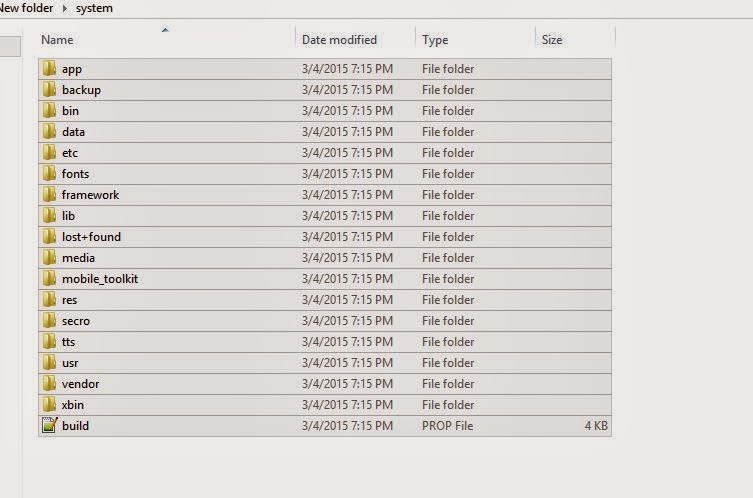Screen dimensions: 753x498
Task: Click the bin folder icon
Action: (x=49, y=111)
